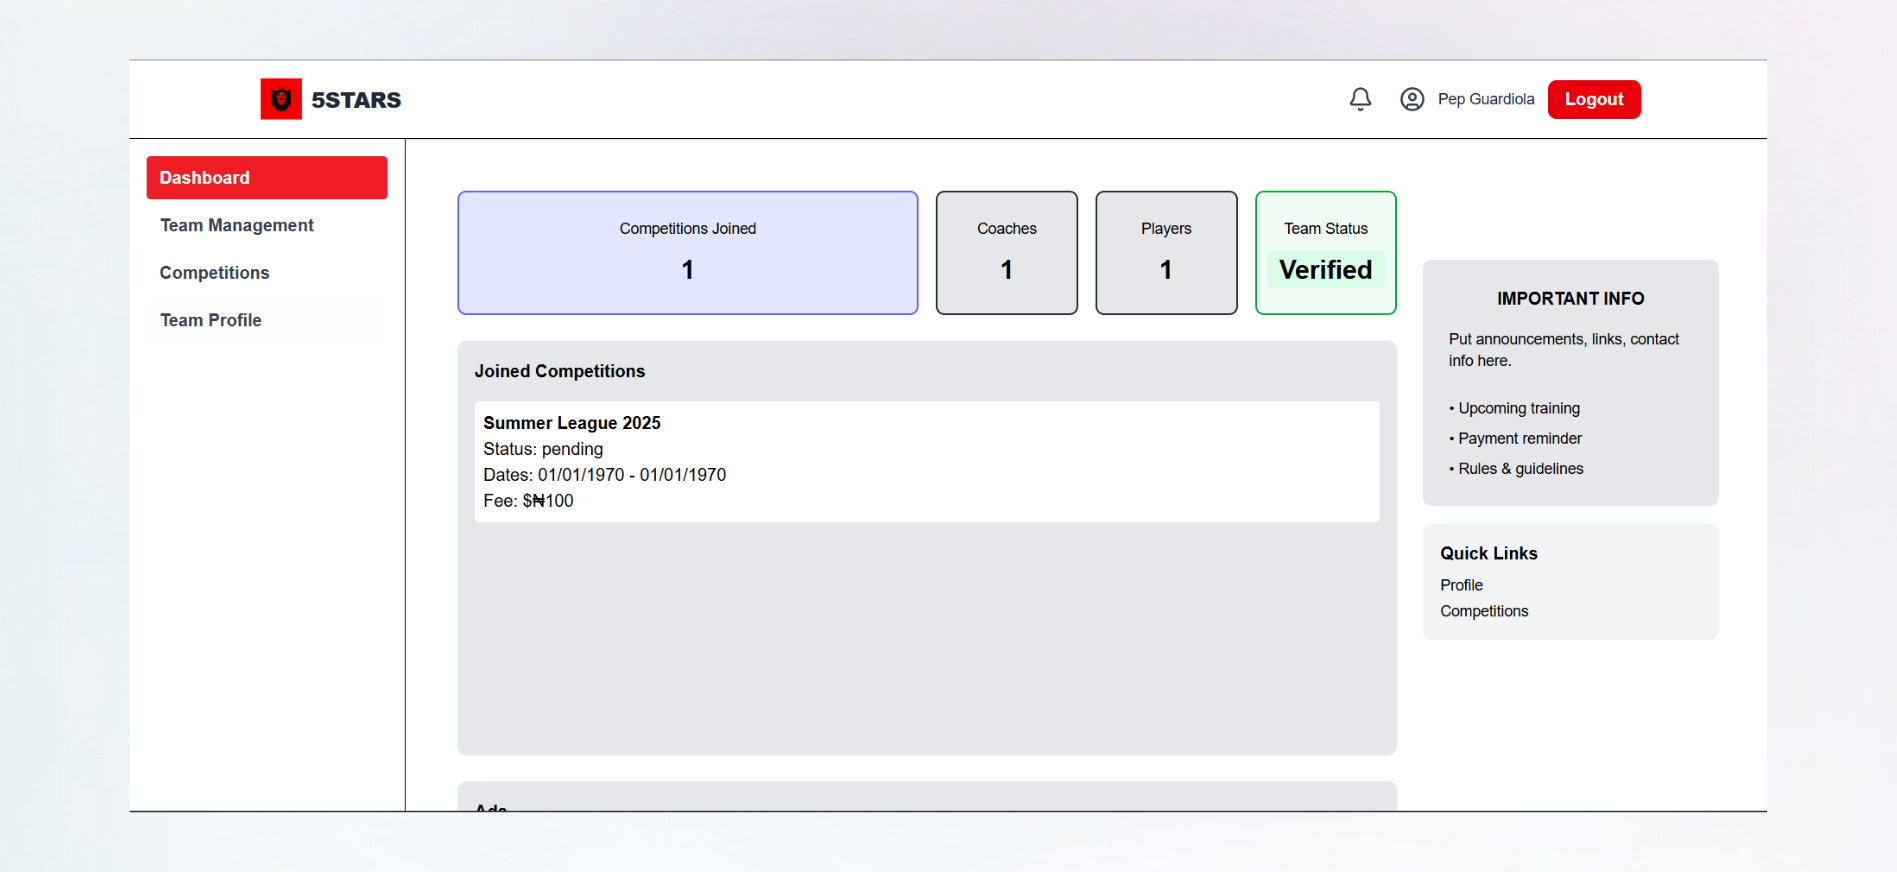
Task: Click Payment reminder bullet item
Action: coord(1520,438)
